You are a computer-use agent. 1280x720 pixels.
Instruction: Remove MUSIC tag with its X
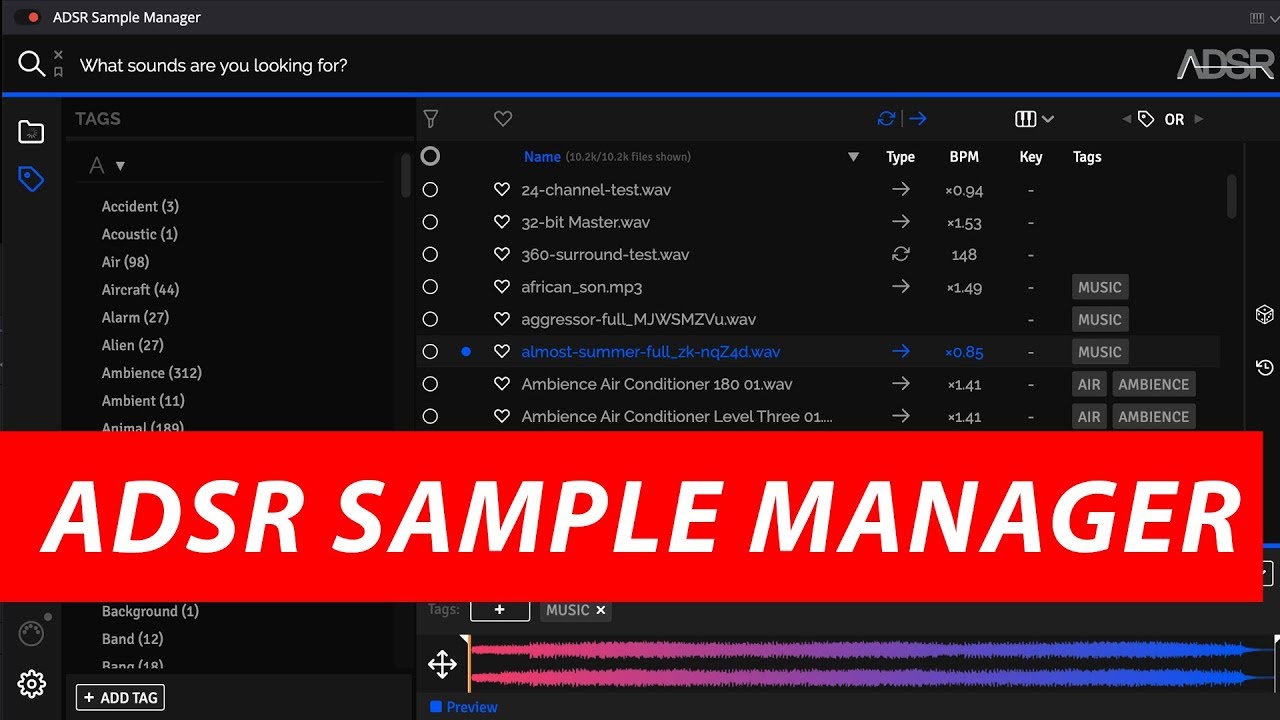click(x=601, y=610)
